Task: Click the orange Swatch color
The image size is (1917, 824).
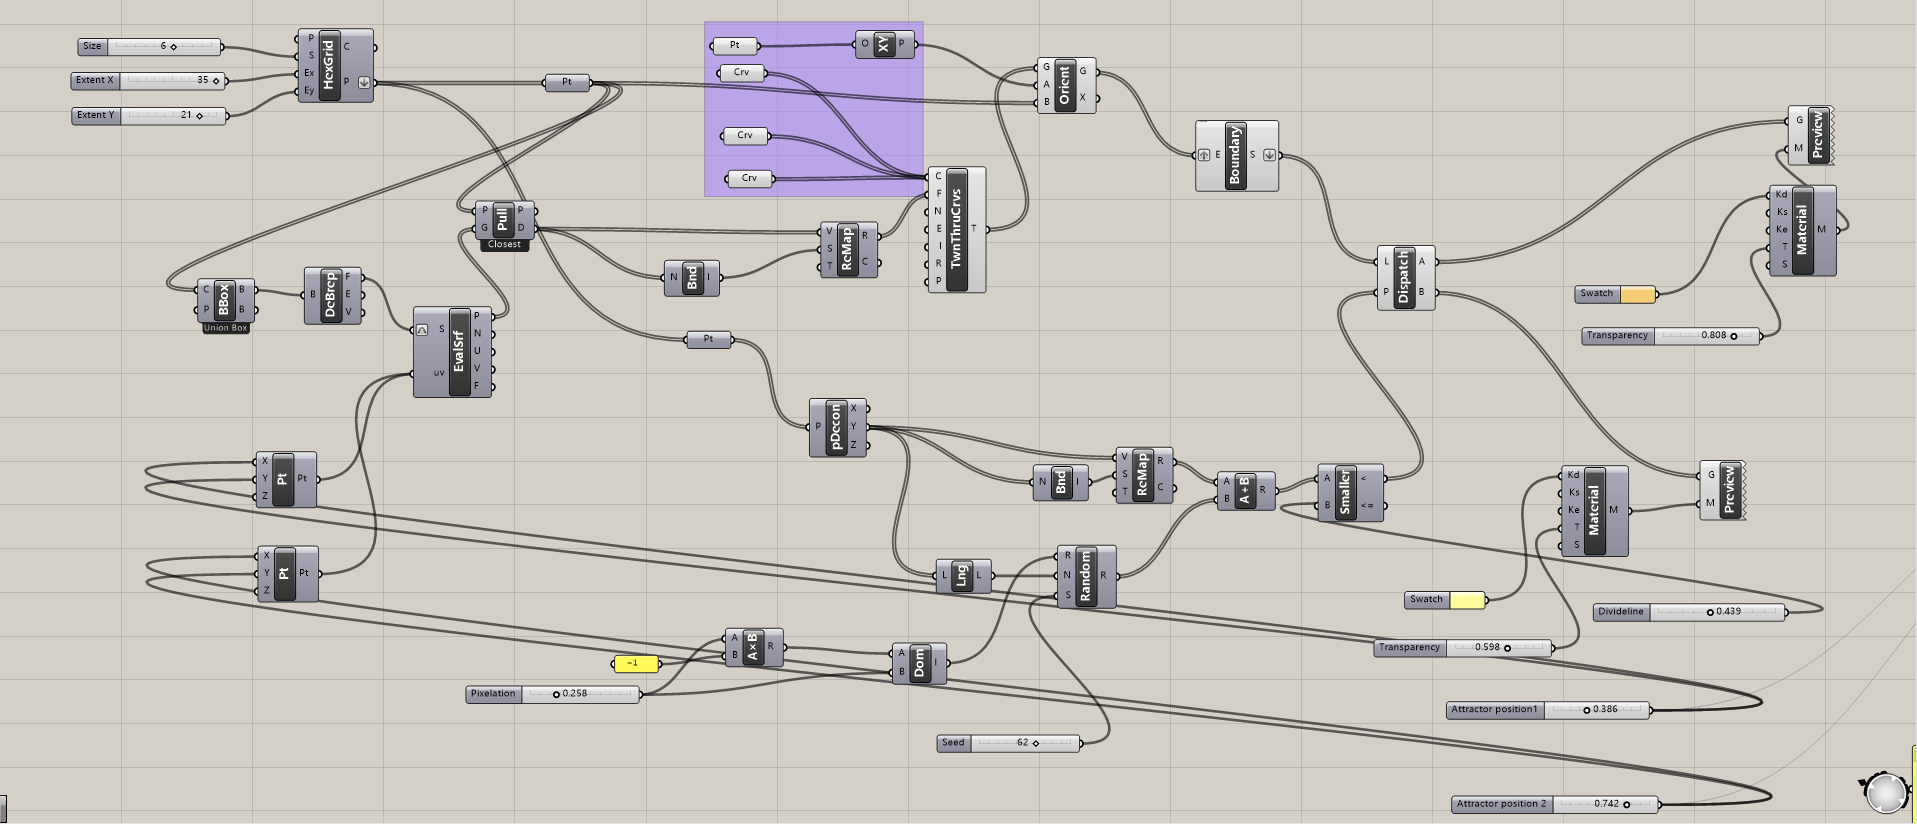Action: tap(1637, 294)
